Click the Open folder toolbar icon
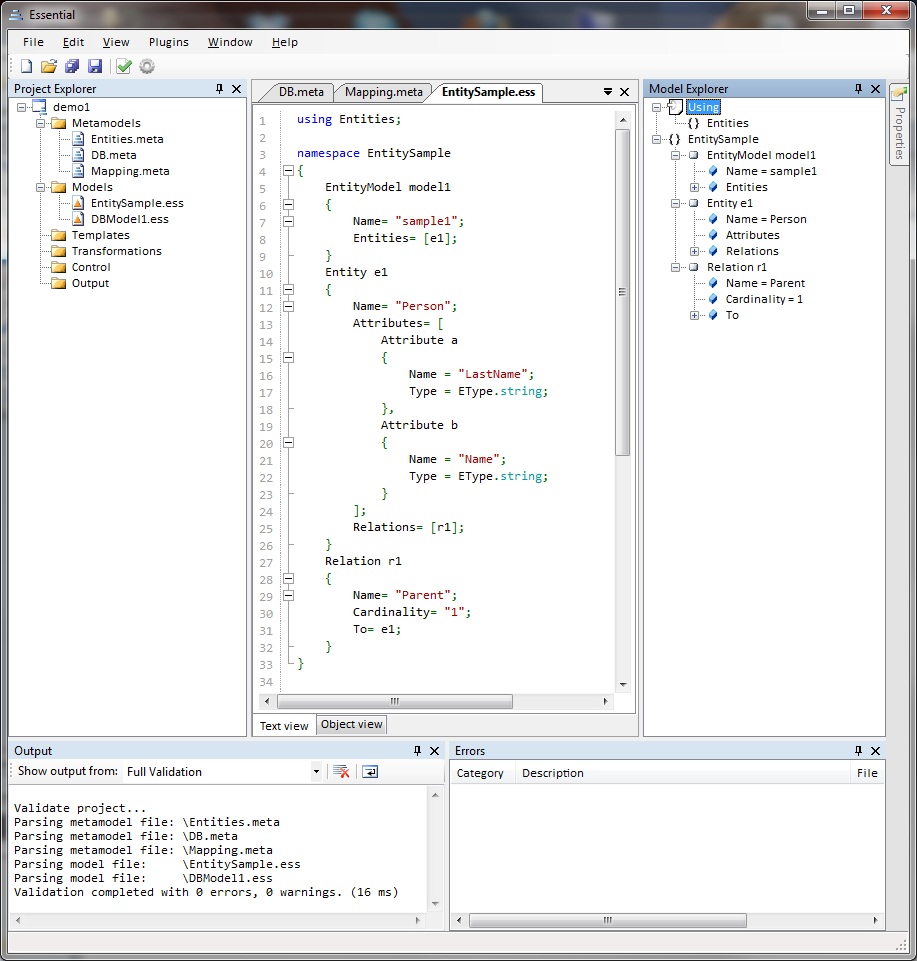 [49, 67]
